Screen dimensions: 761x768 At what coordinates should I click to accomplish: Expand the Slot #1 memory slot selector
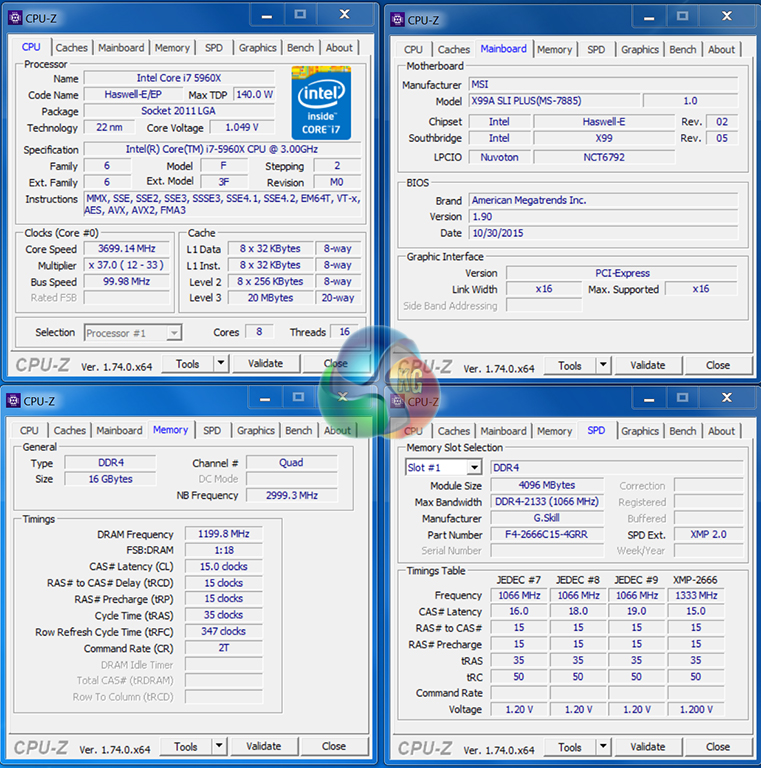[x=474, y=467]
